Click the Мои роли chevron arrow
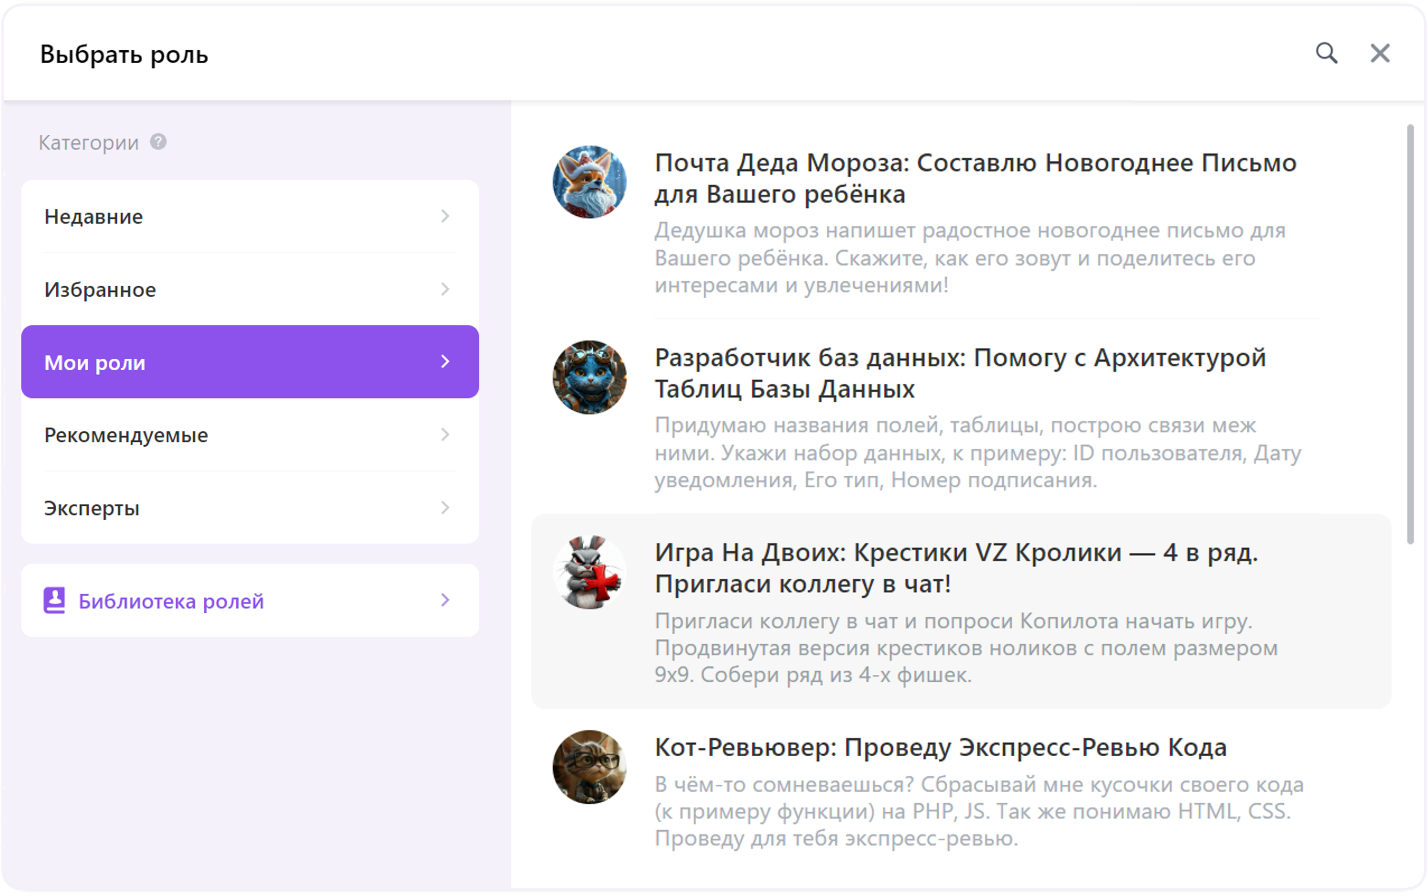1428x895 pixels. (x=445, y=362)
